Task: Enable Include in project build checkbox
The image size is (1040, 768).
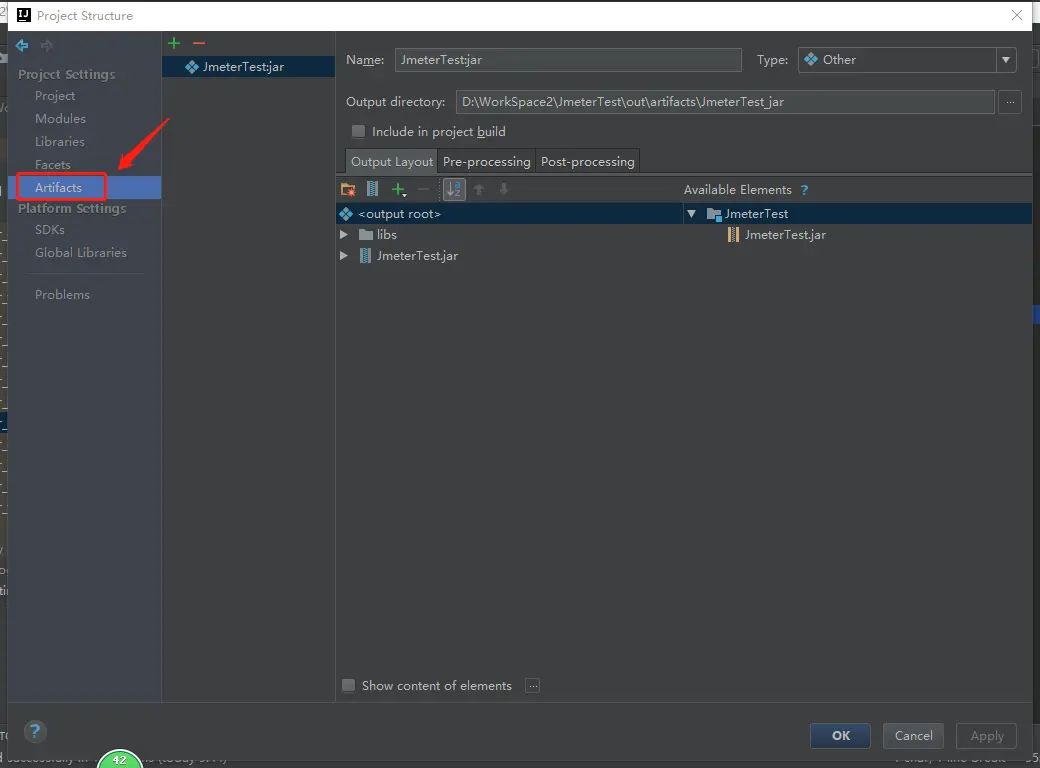Action: [358, 131]
